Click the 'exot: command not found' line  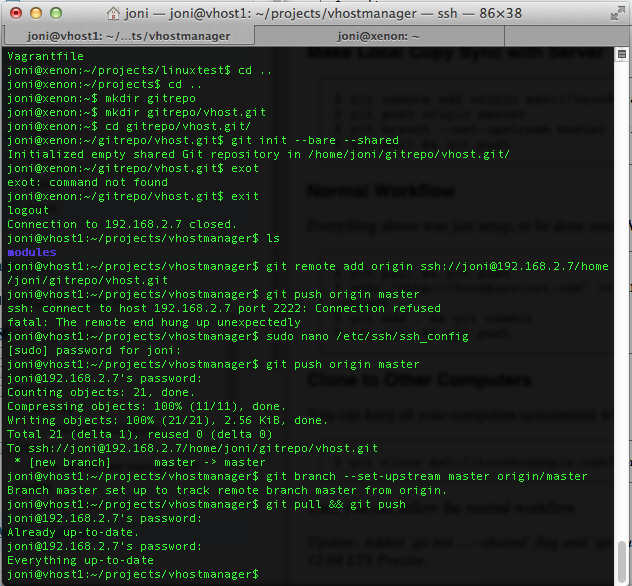click(87, 182)
